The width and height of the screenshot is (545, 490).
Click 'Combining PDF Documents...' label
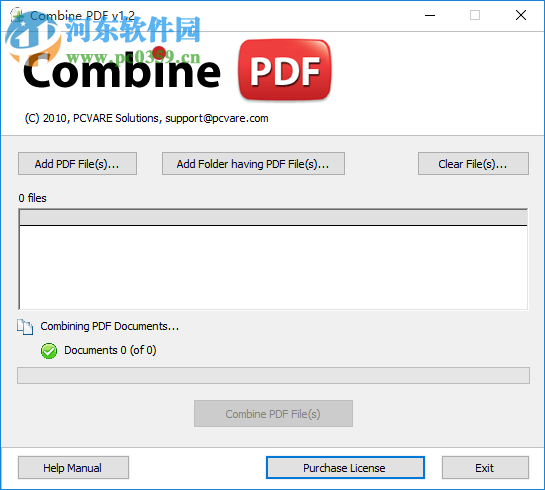(109, 326)
